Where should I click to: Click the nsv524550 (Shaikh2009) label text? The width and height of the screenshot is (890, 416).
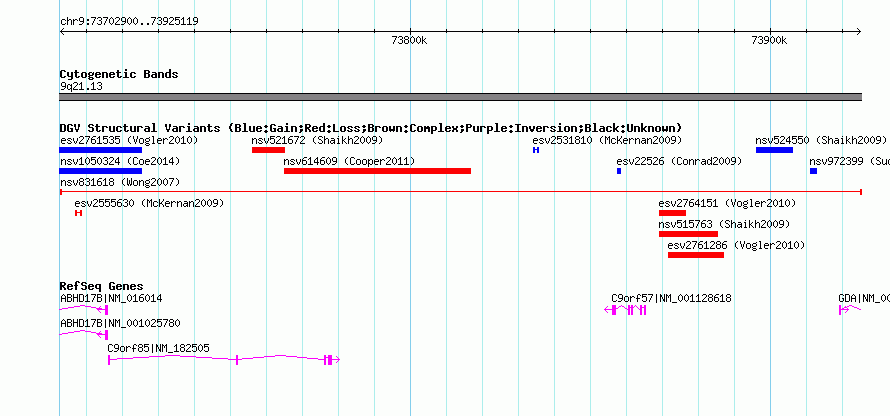[821, 140]
